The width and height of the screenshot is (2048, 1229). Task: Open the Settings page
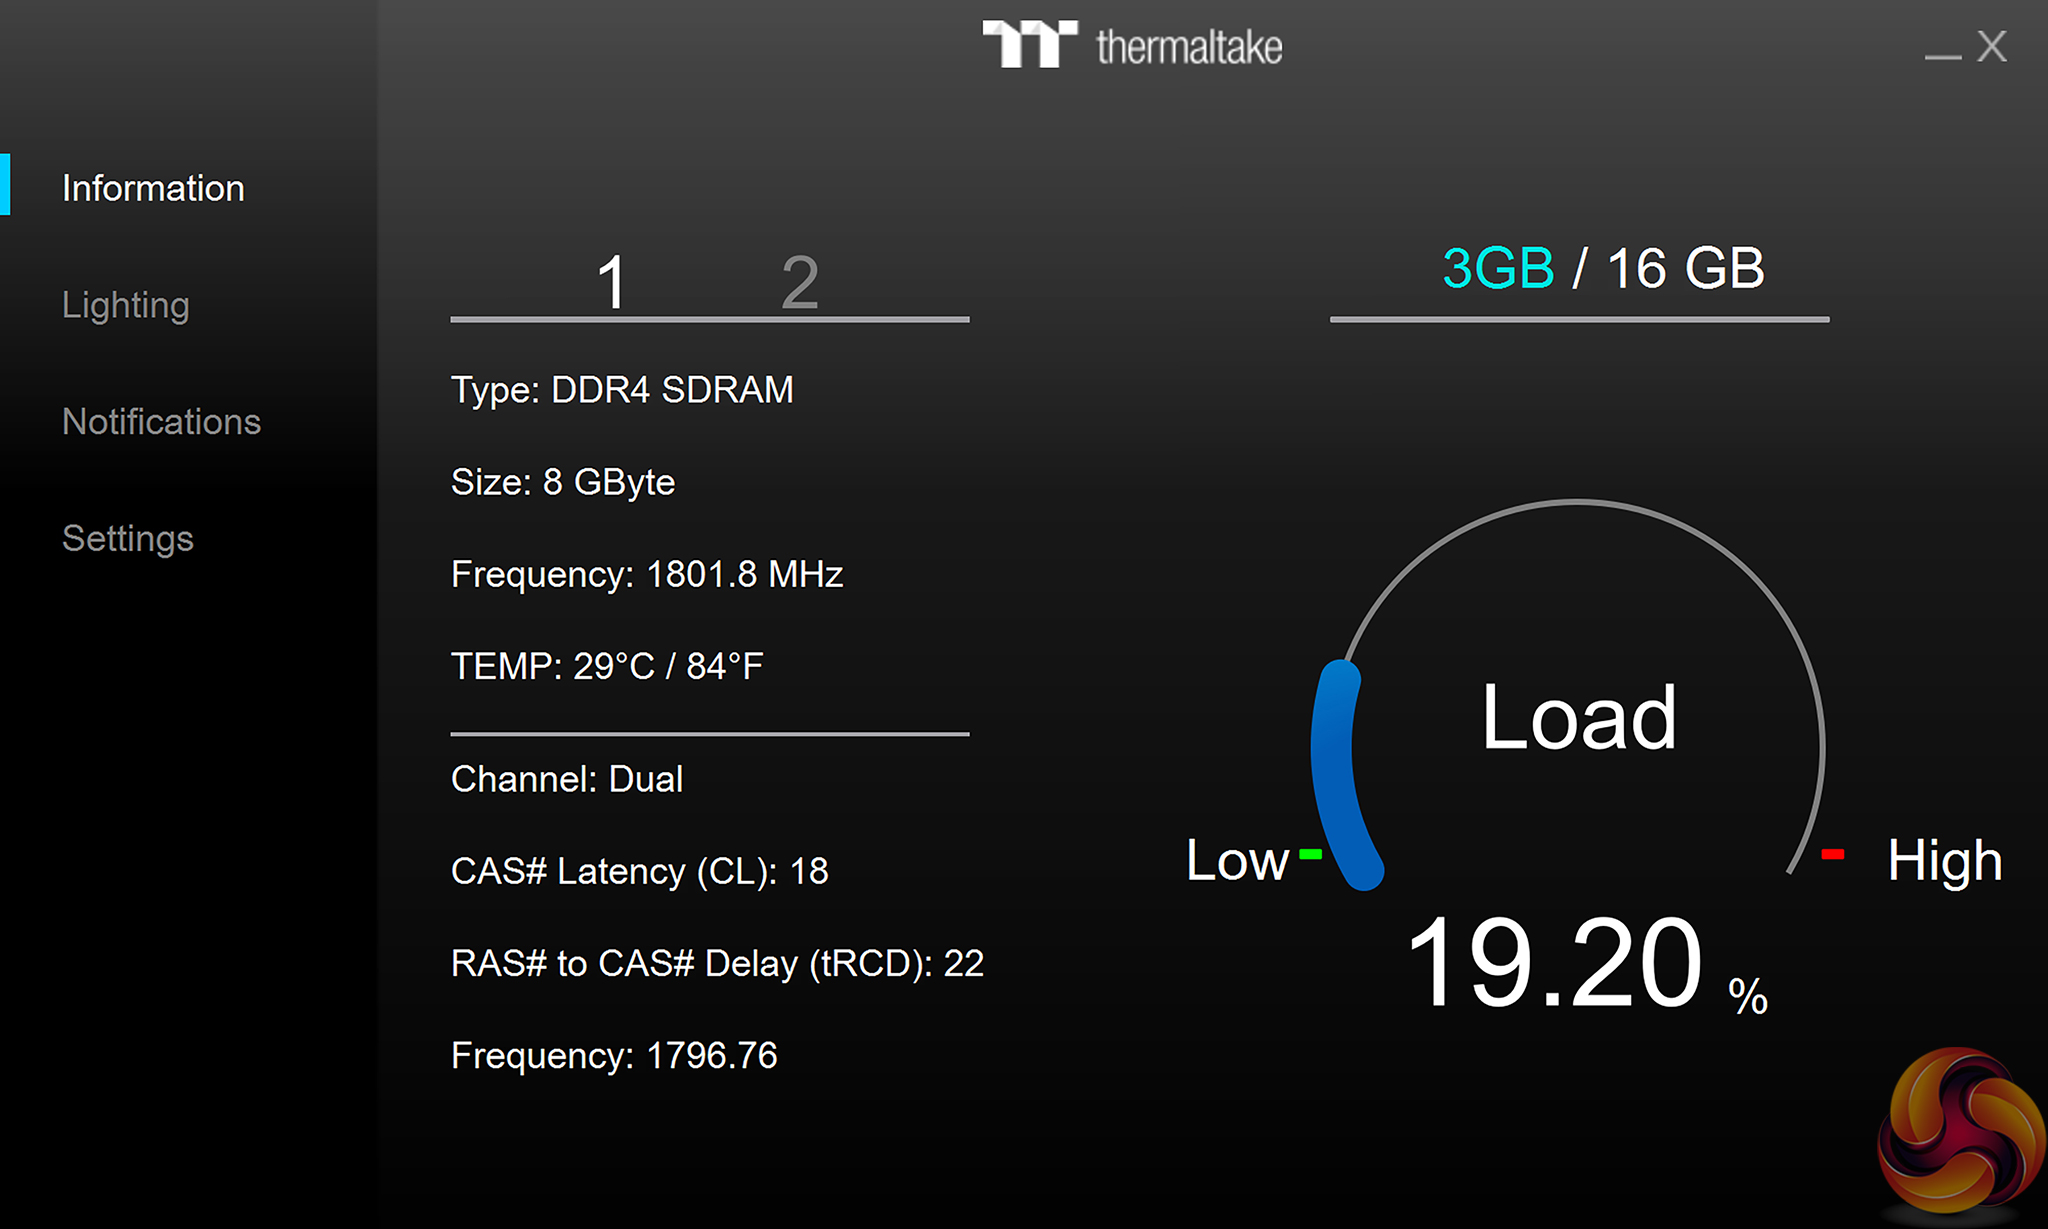pyautogui.click(x=128, y=538)
